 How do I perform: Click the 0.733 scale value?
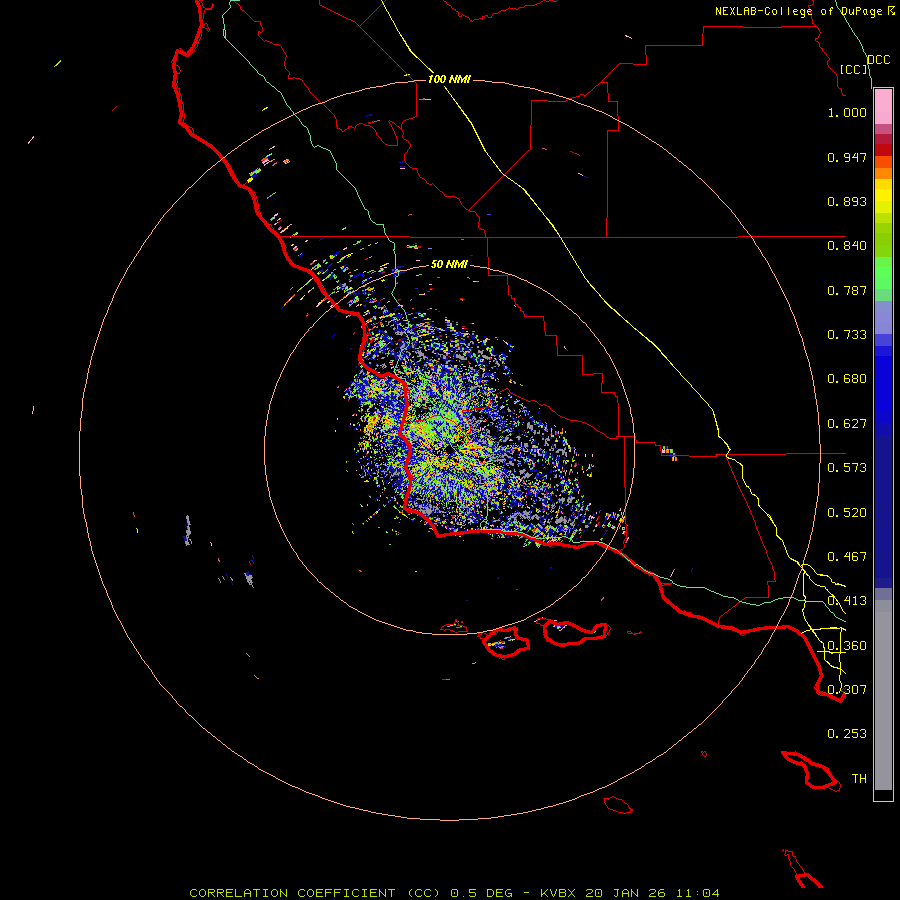(847, 335)
